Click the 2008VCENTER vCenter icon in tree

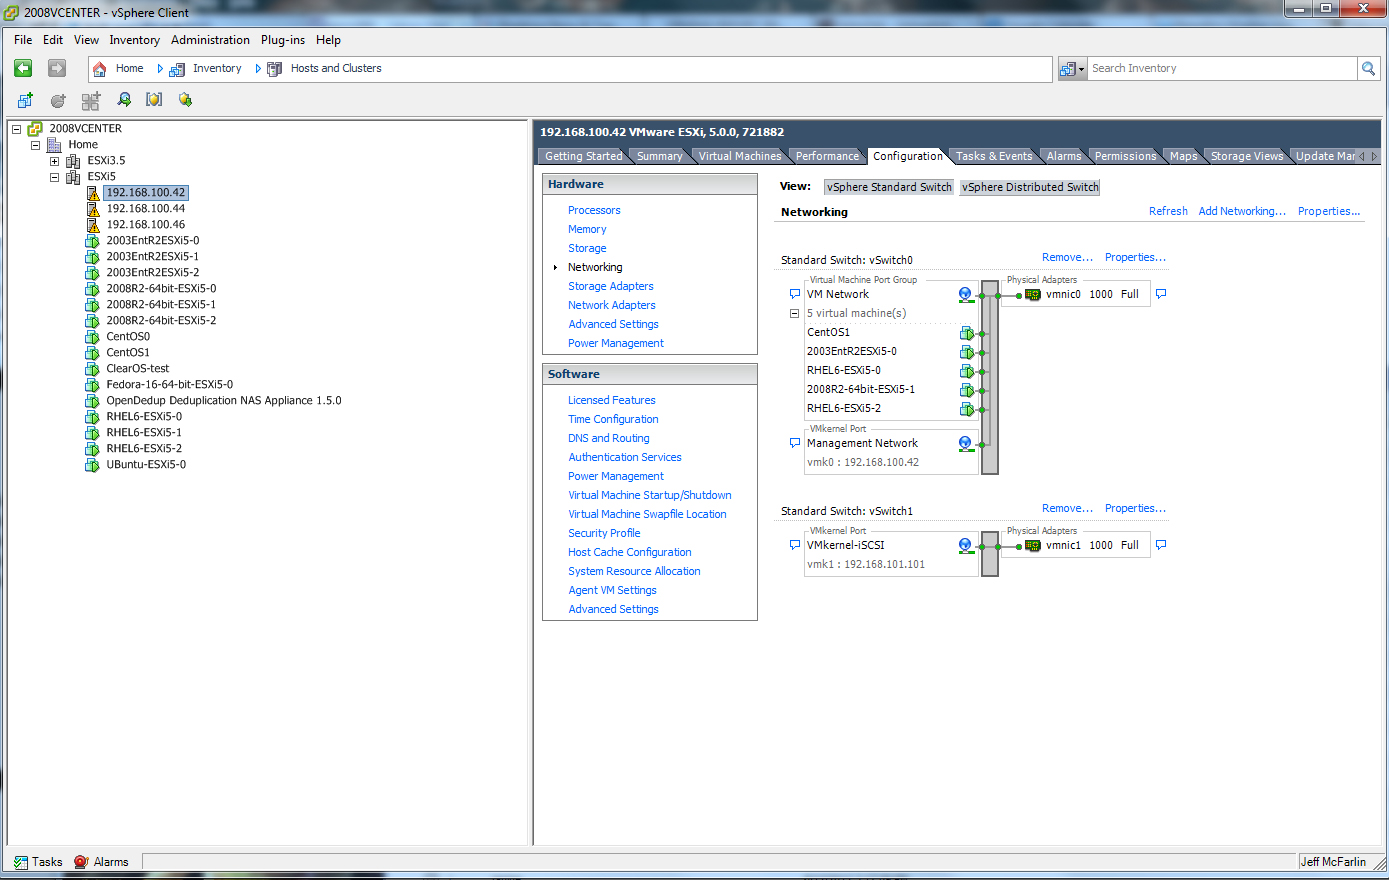pos(35,129)
